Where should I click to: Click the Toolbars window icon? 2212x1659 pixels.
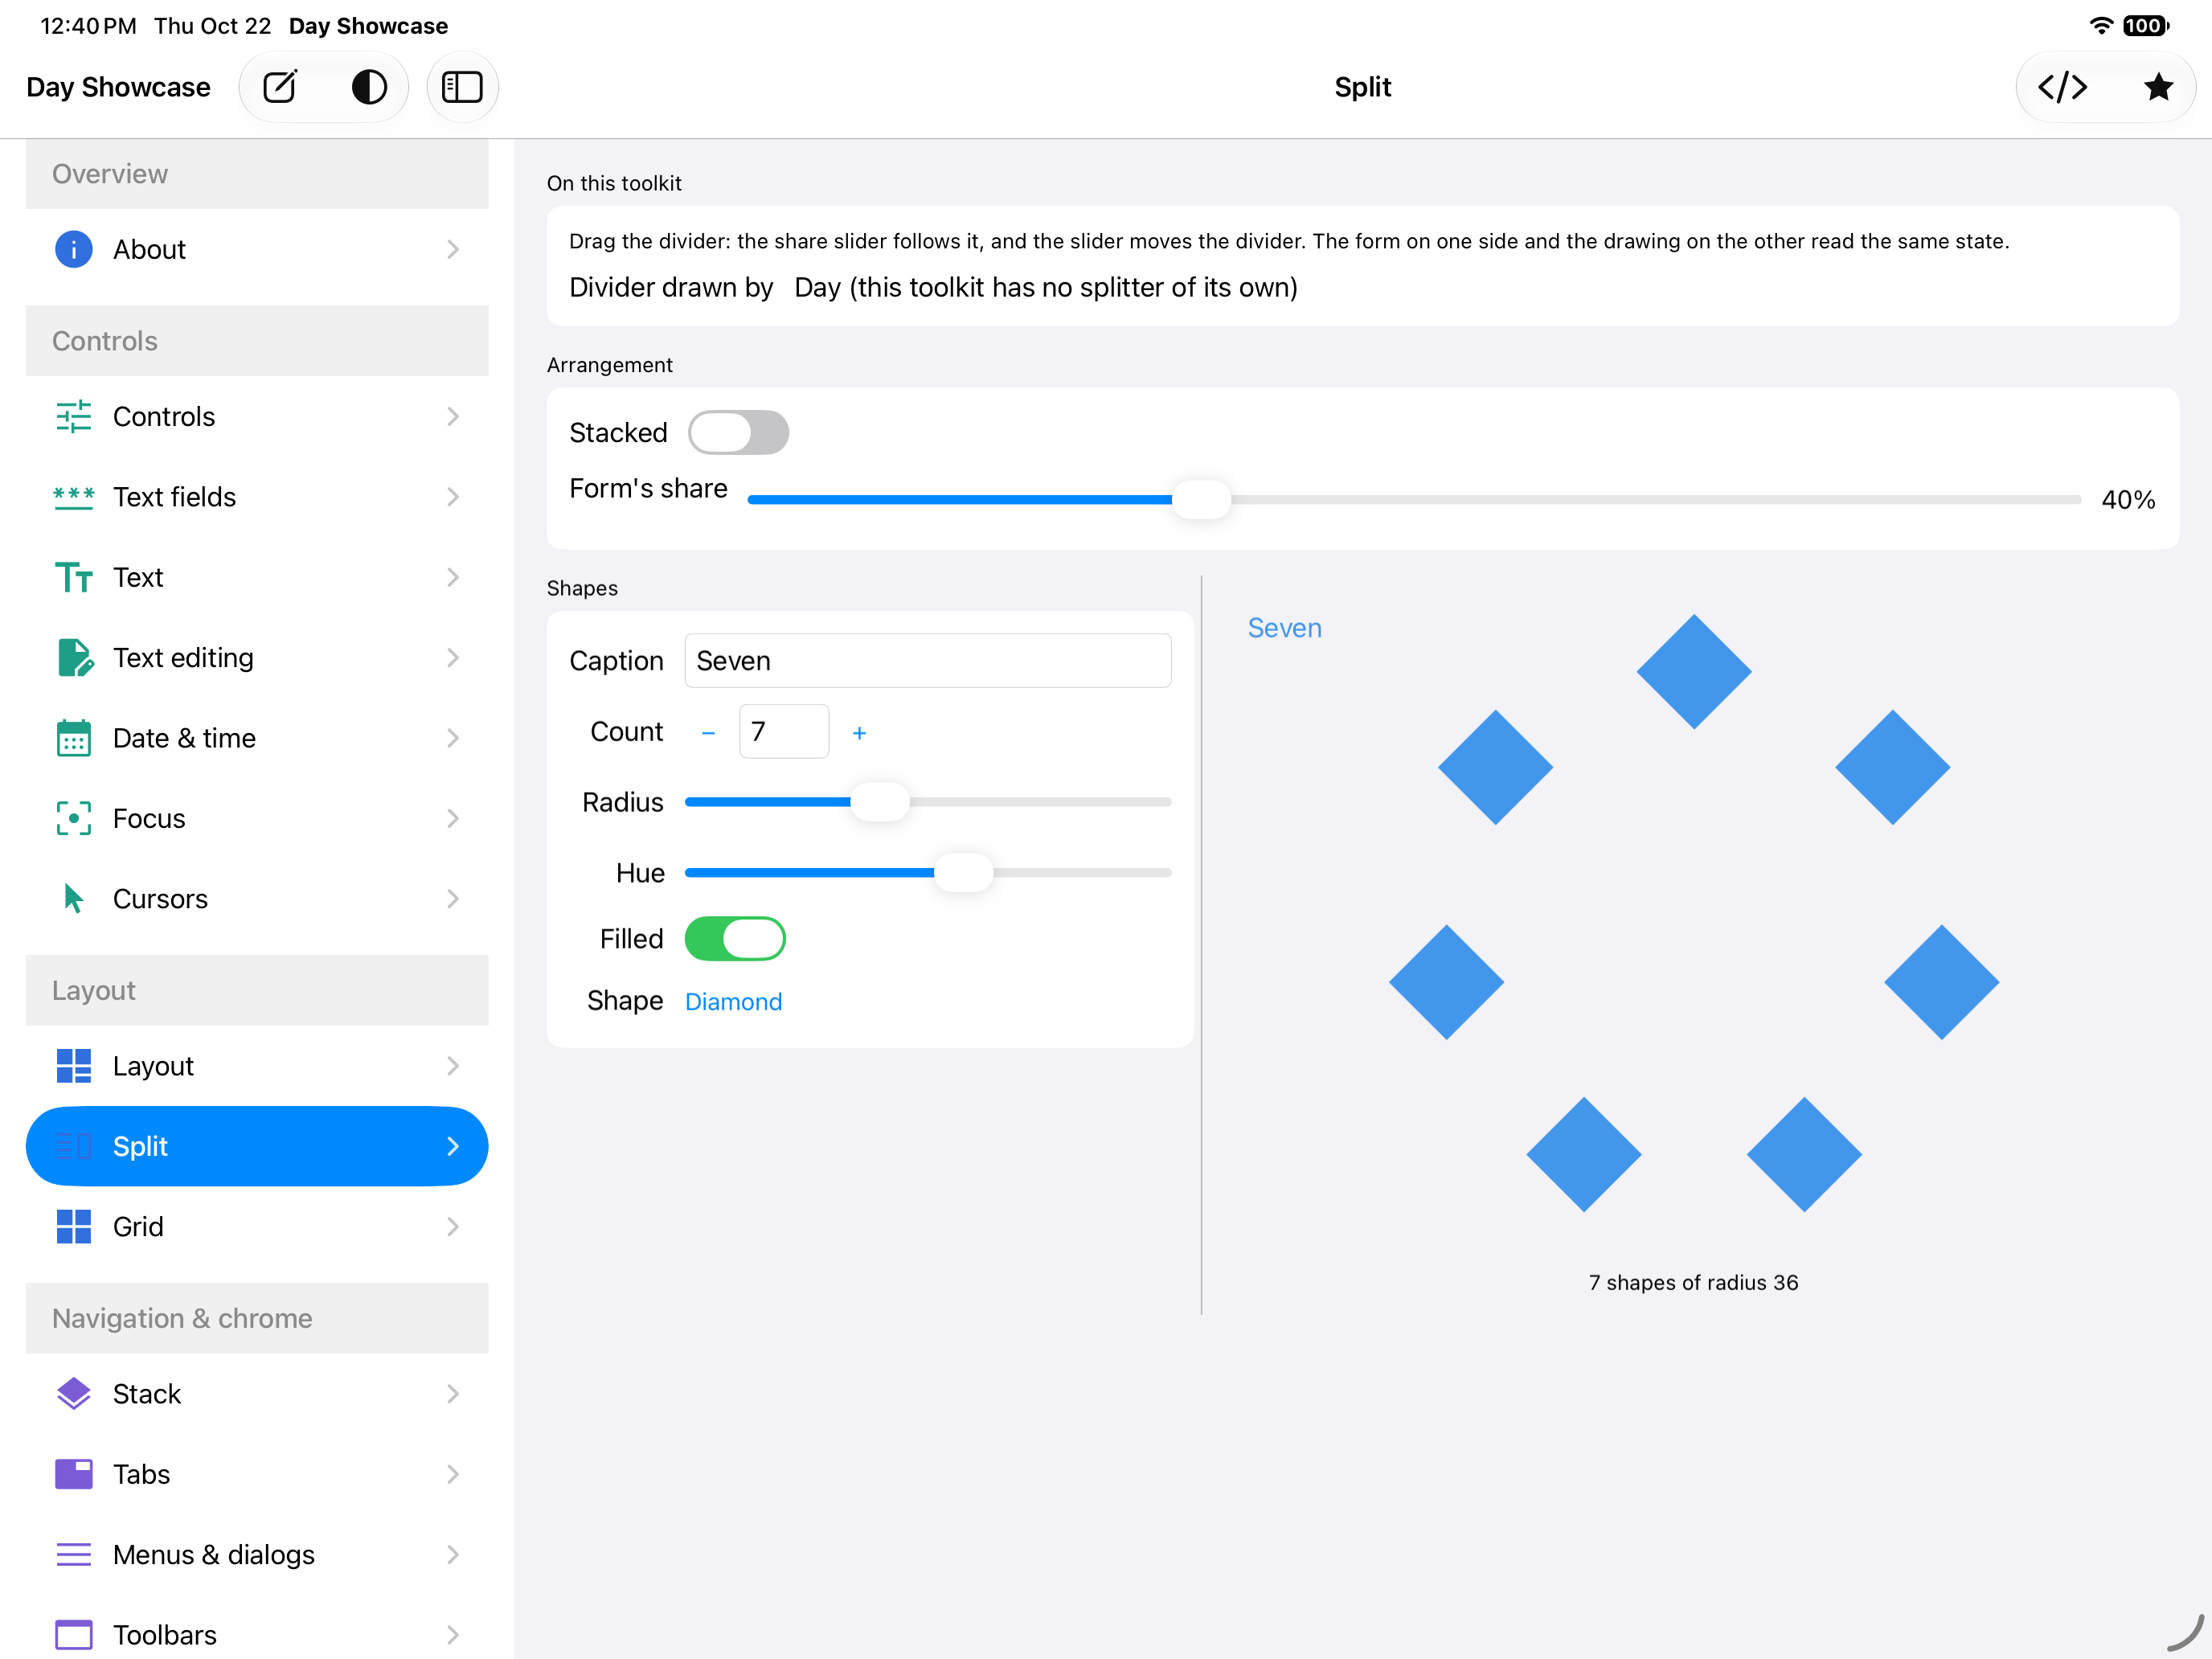coord(73,1635)
